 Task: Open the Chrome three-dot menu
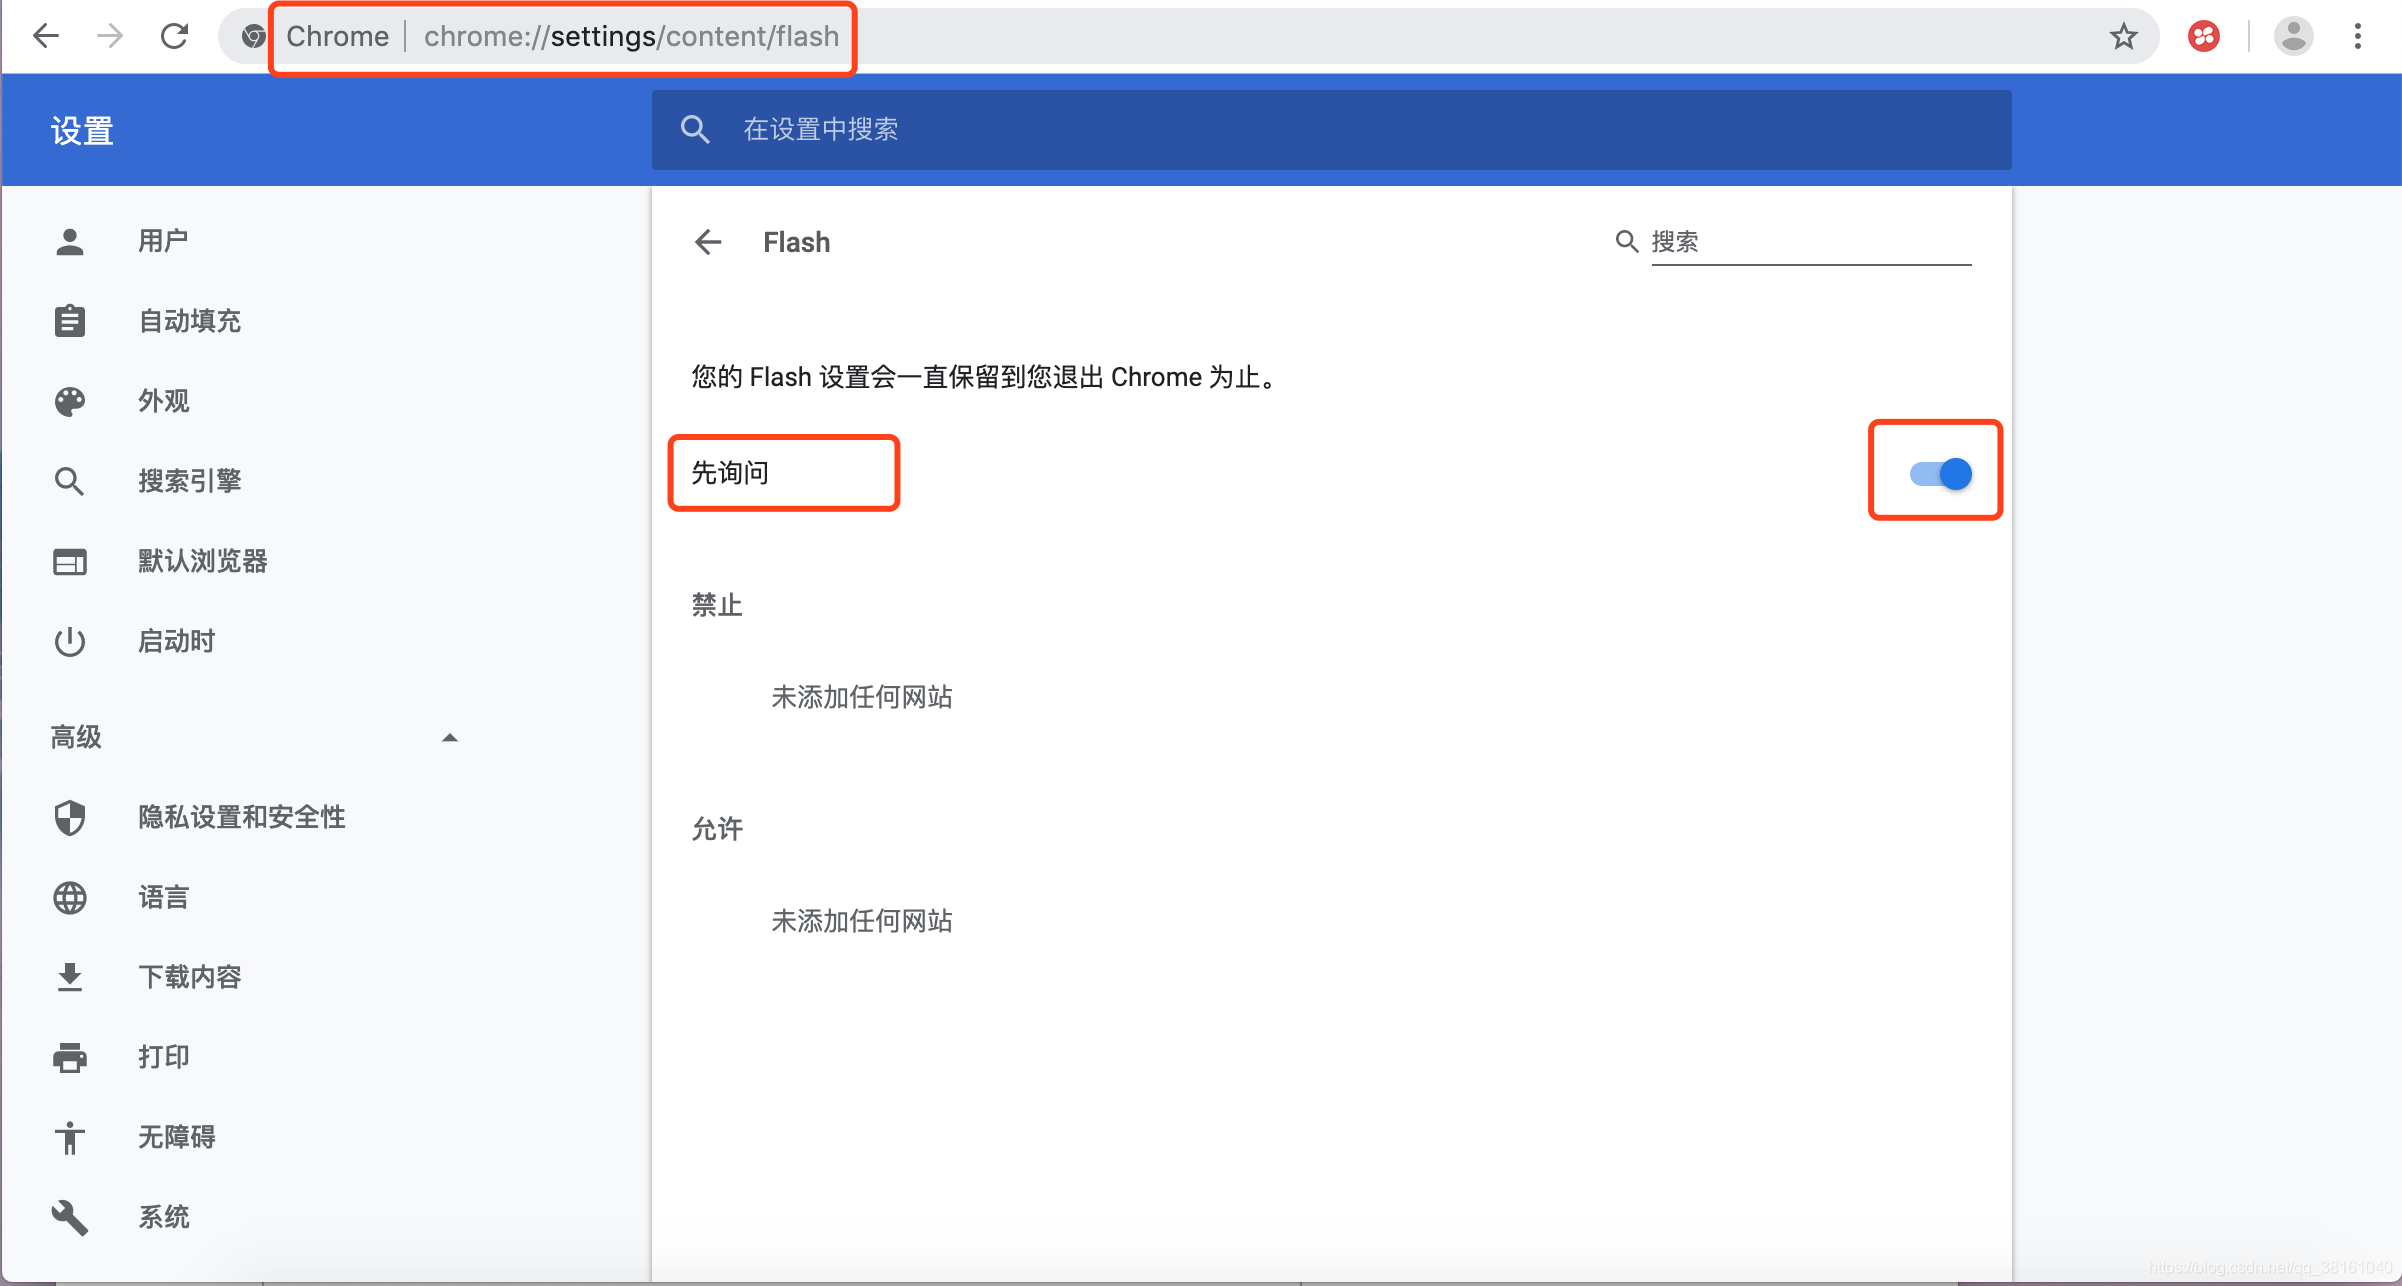click(x=2358, y=37)
